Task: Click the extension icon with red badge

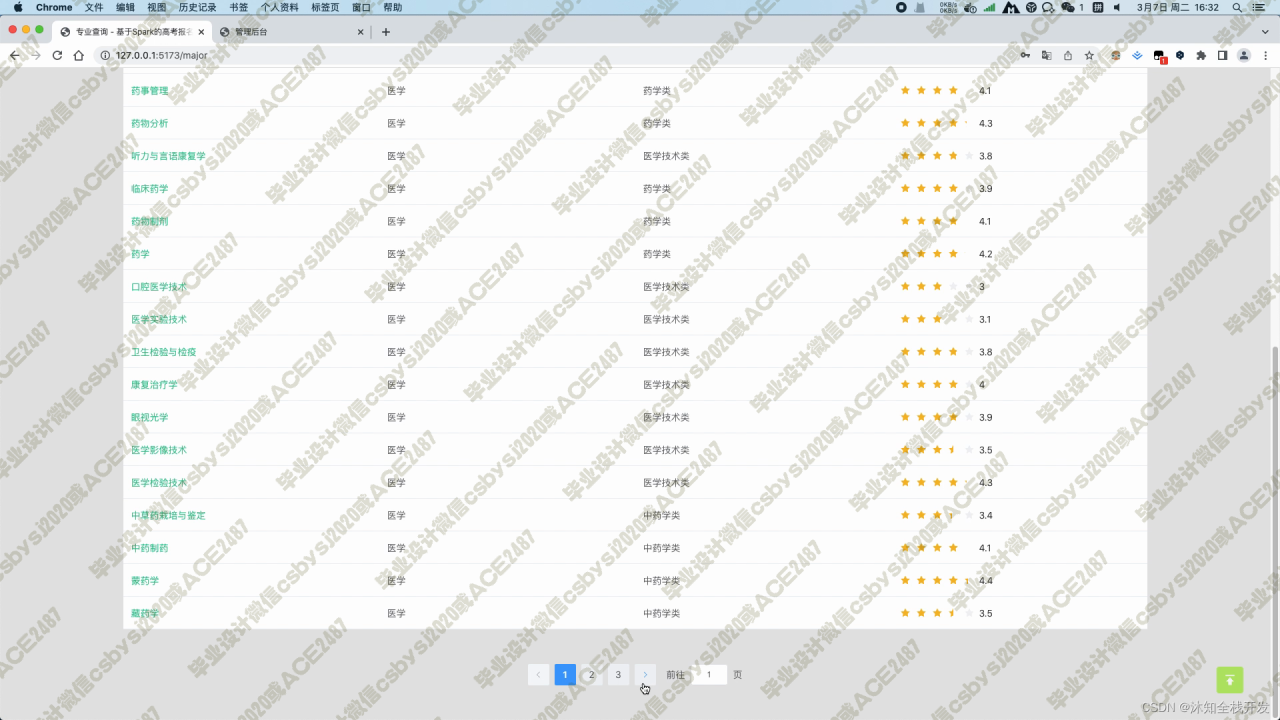Action: [x=1159, y=56]
